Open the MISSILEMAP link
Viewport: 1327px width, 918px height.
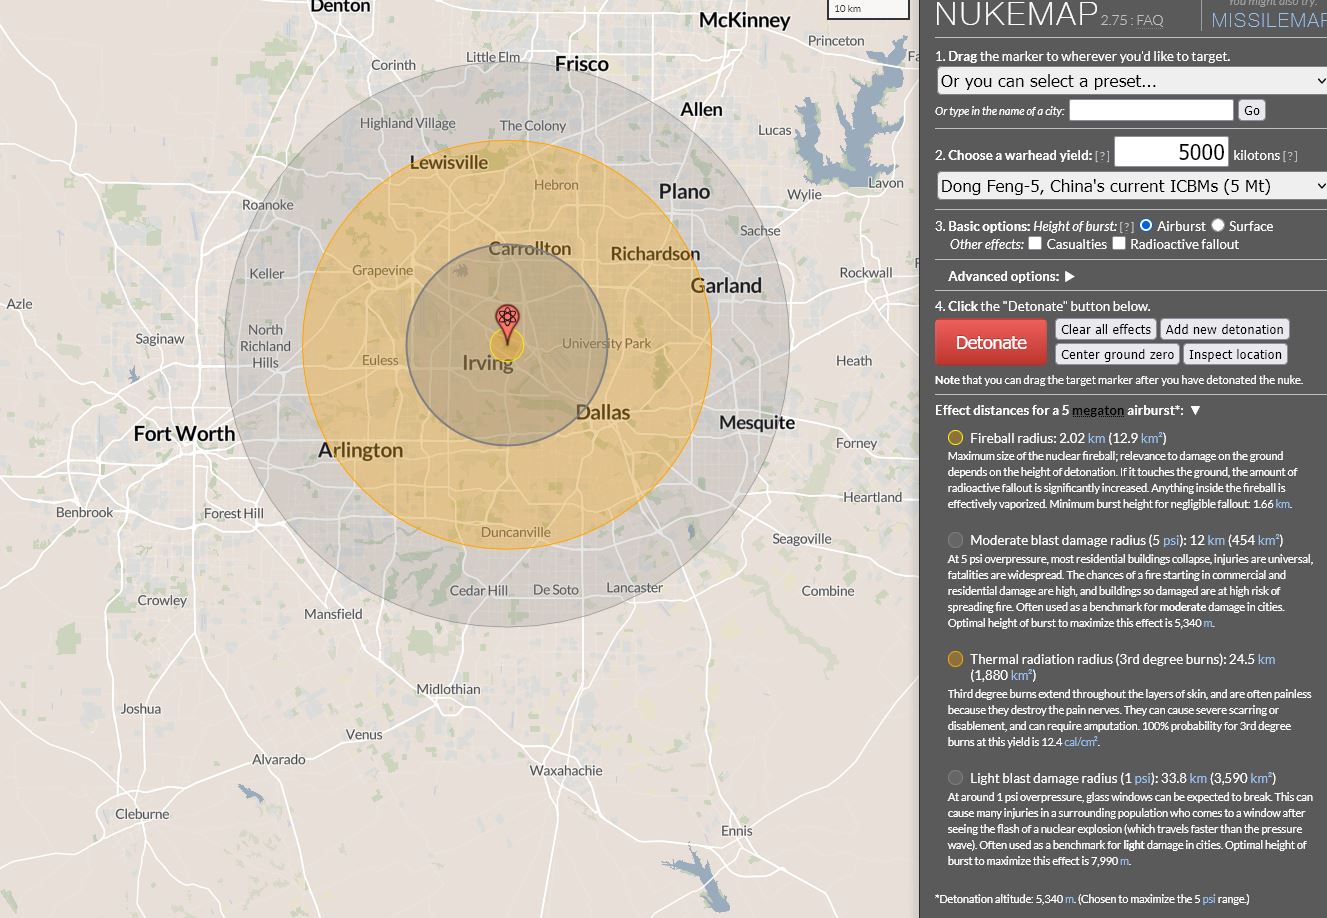click(x=1268, y=20)
